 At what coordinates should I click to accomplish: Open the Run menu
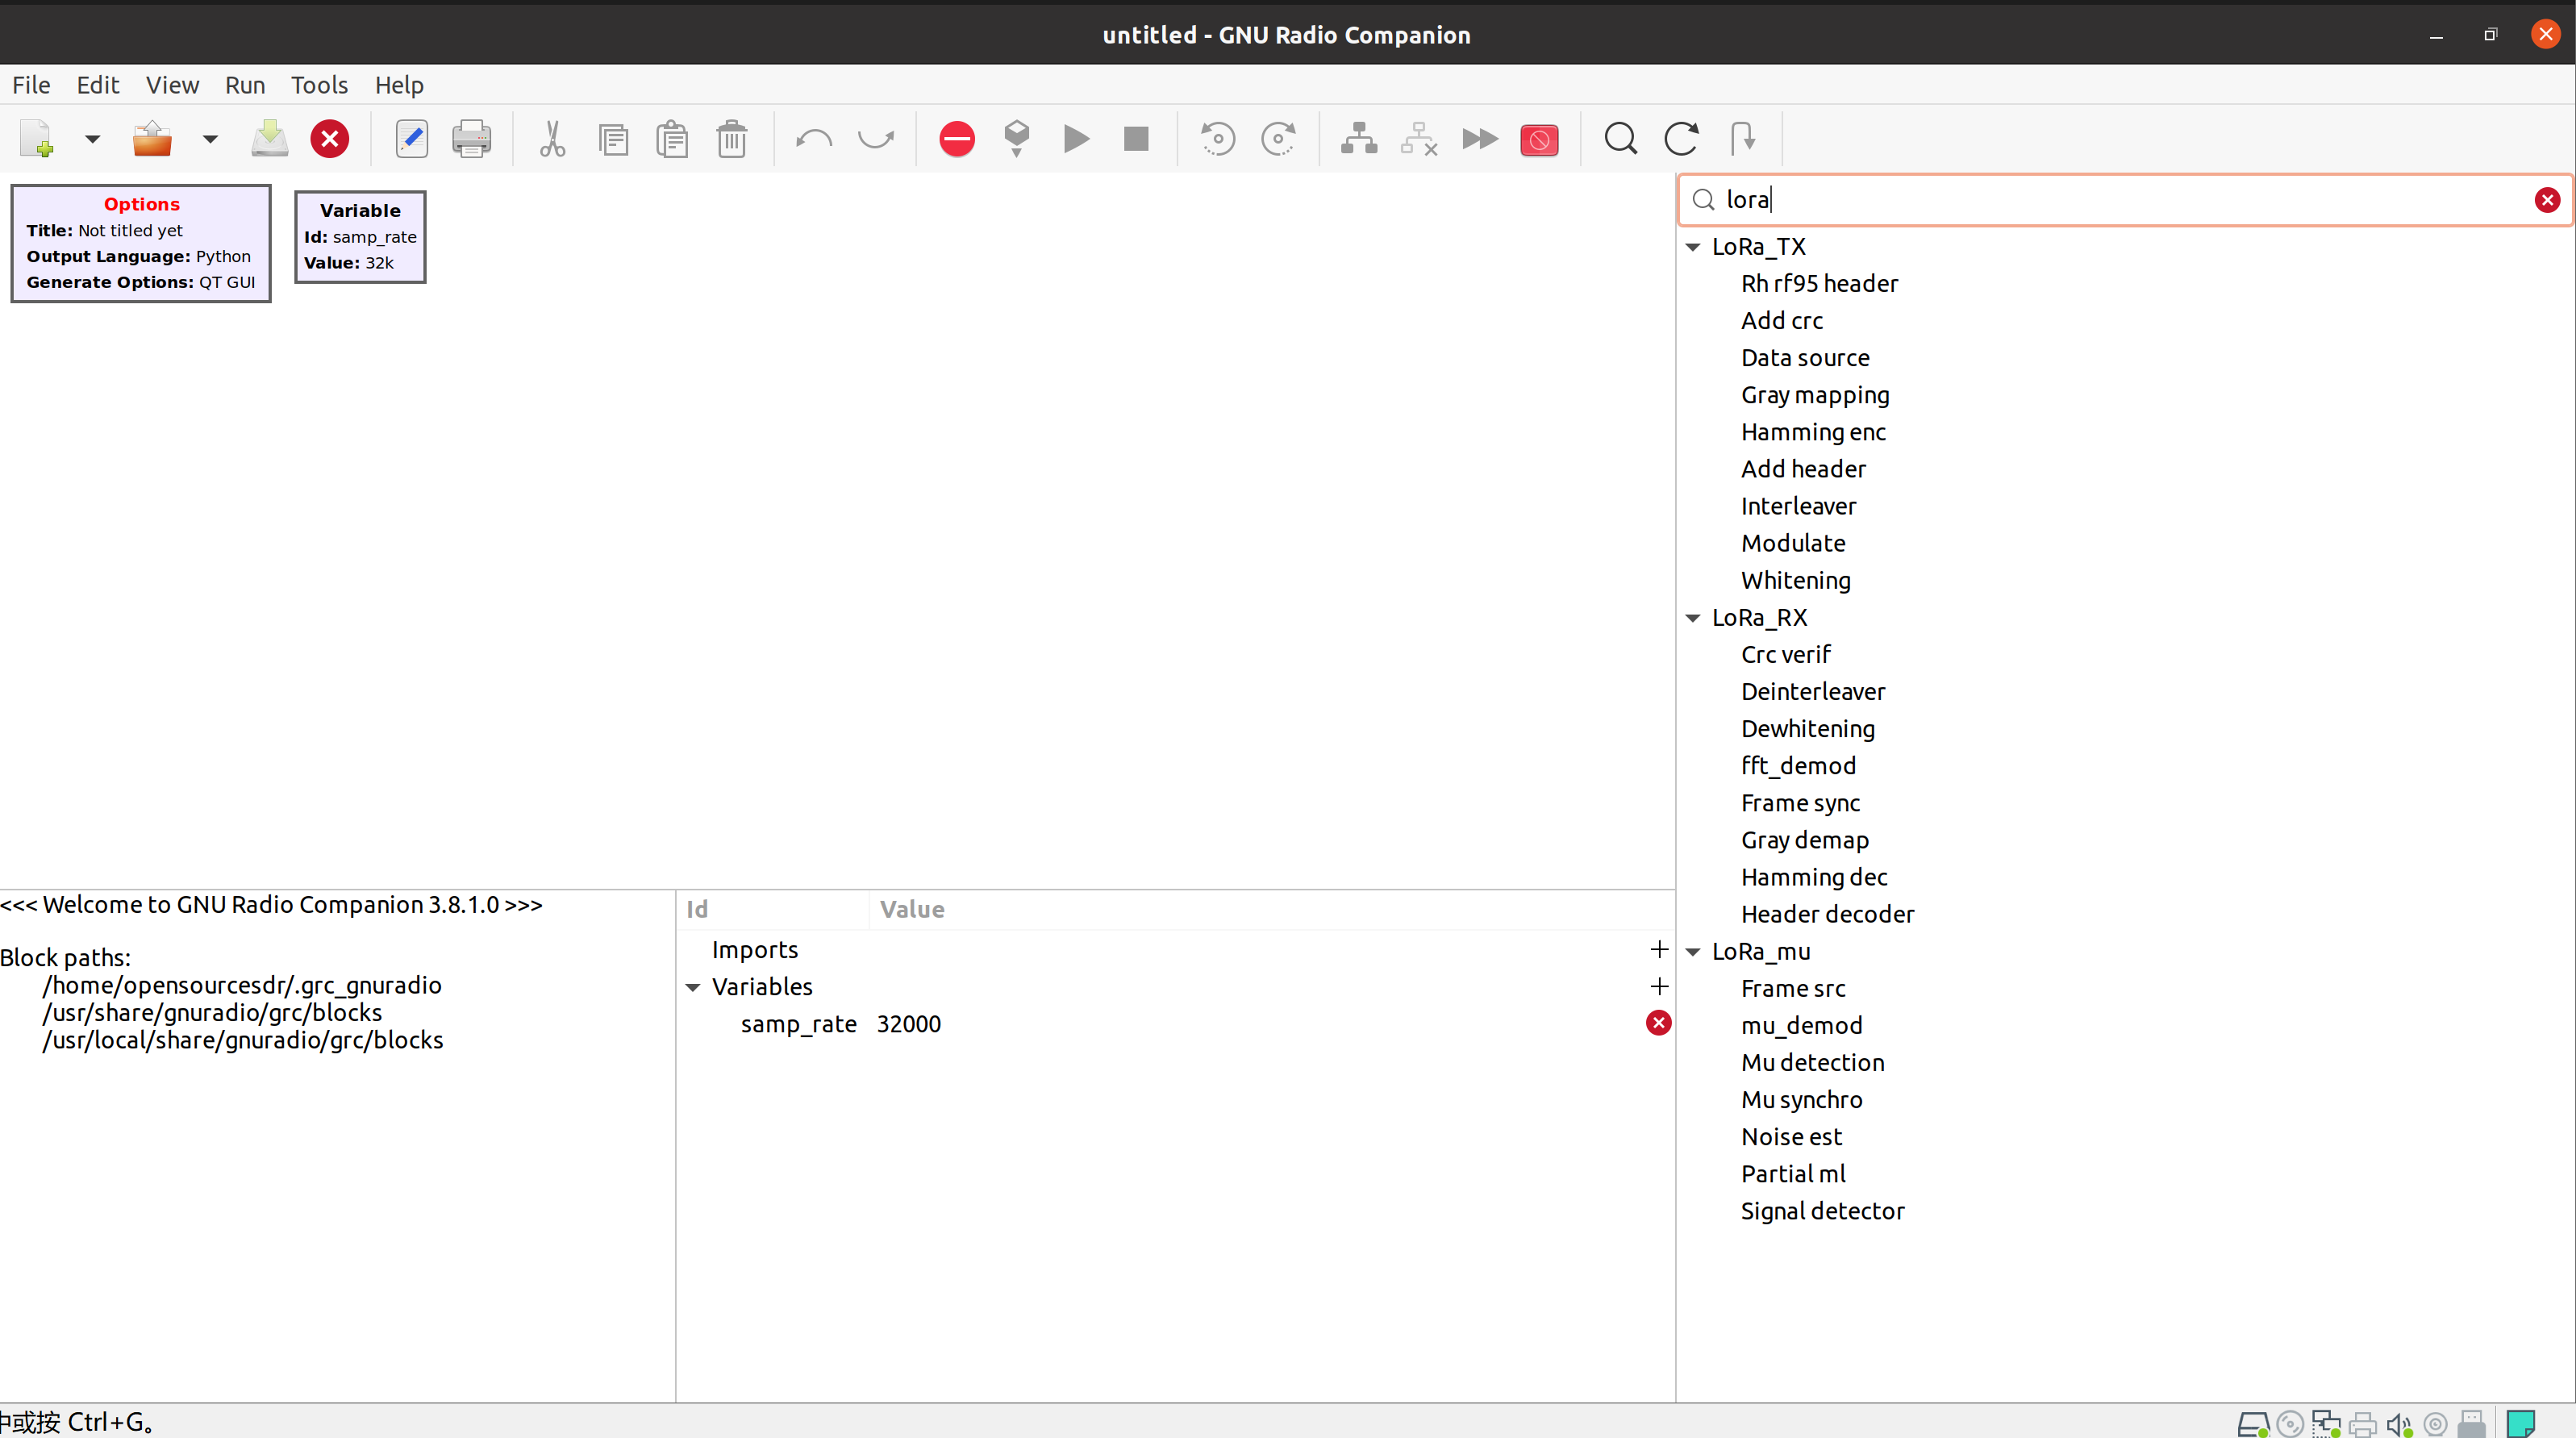(x=244, y=85)
